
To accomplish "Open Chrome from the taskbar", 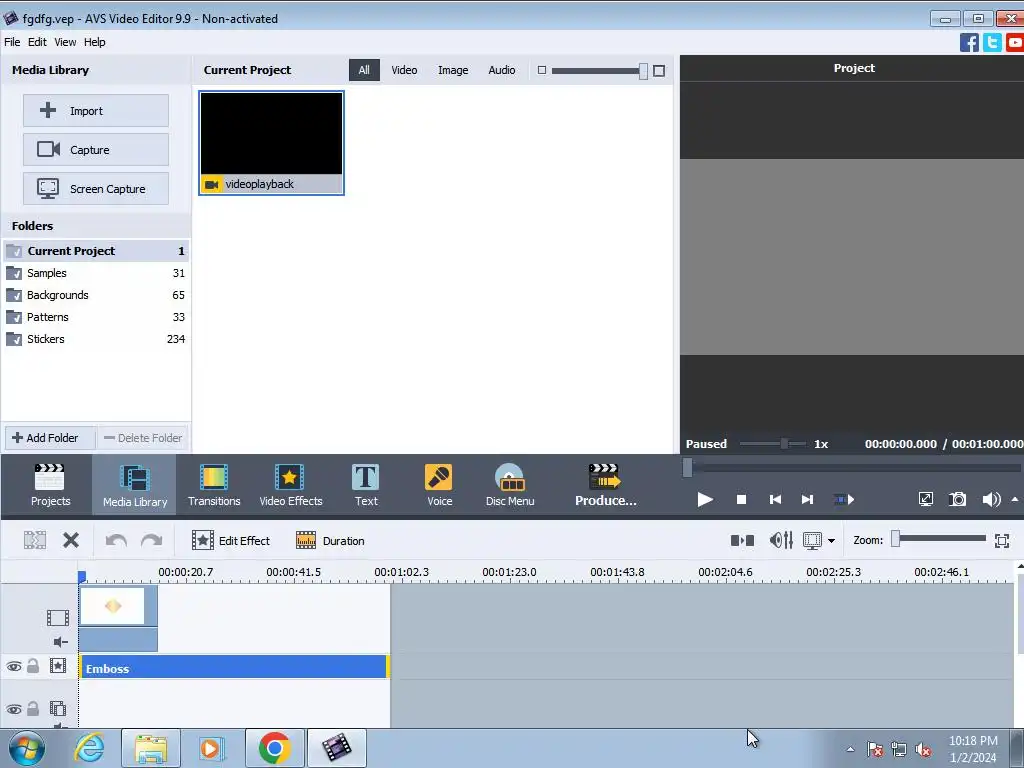I will [274, 748].
